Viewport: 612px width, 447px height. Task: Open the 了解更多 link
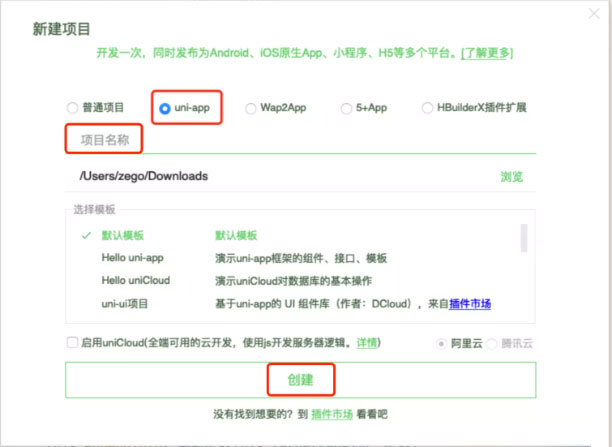(486, 51)
